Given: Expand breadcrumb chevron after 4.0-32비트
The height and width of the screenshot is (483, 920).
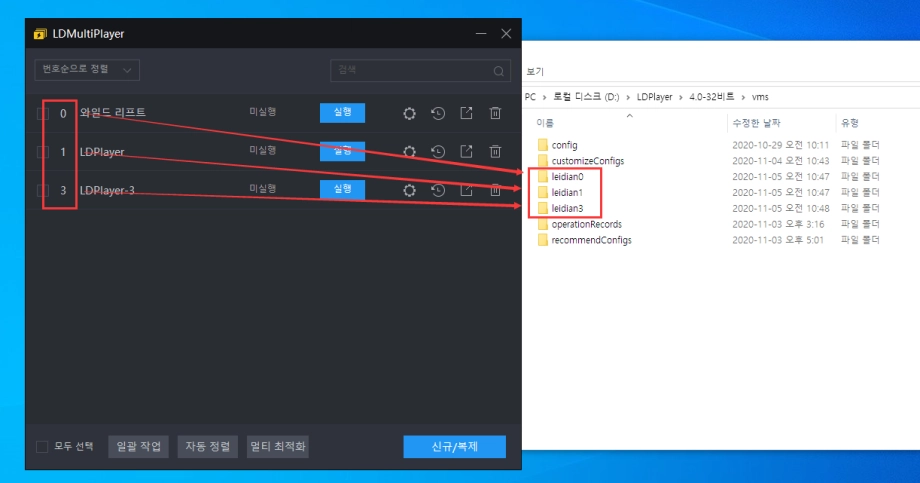Looking at the screenshot, I should point(743,97).
